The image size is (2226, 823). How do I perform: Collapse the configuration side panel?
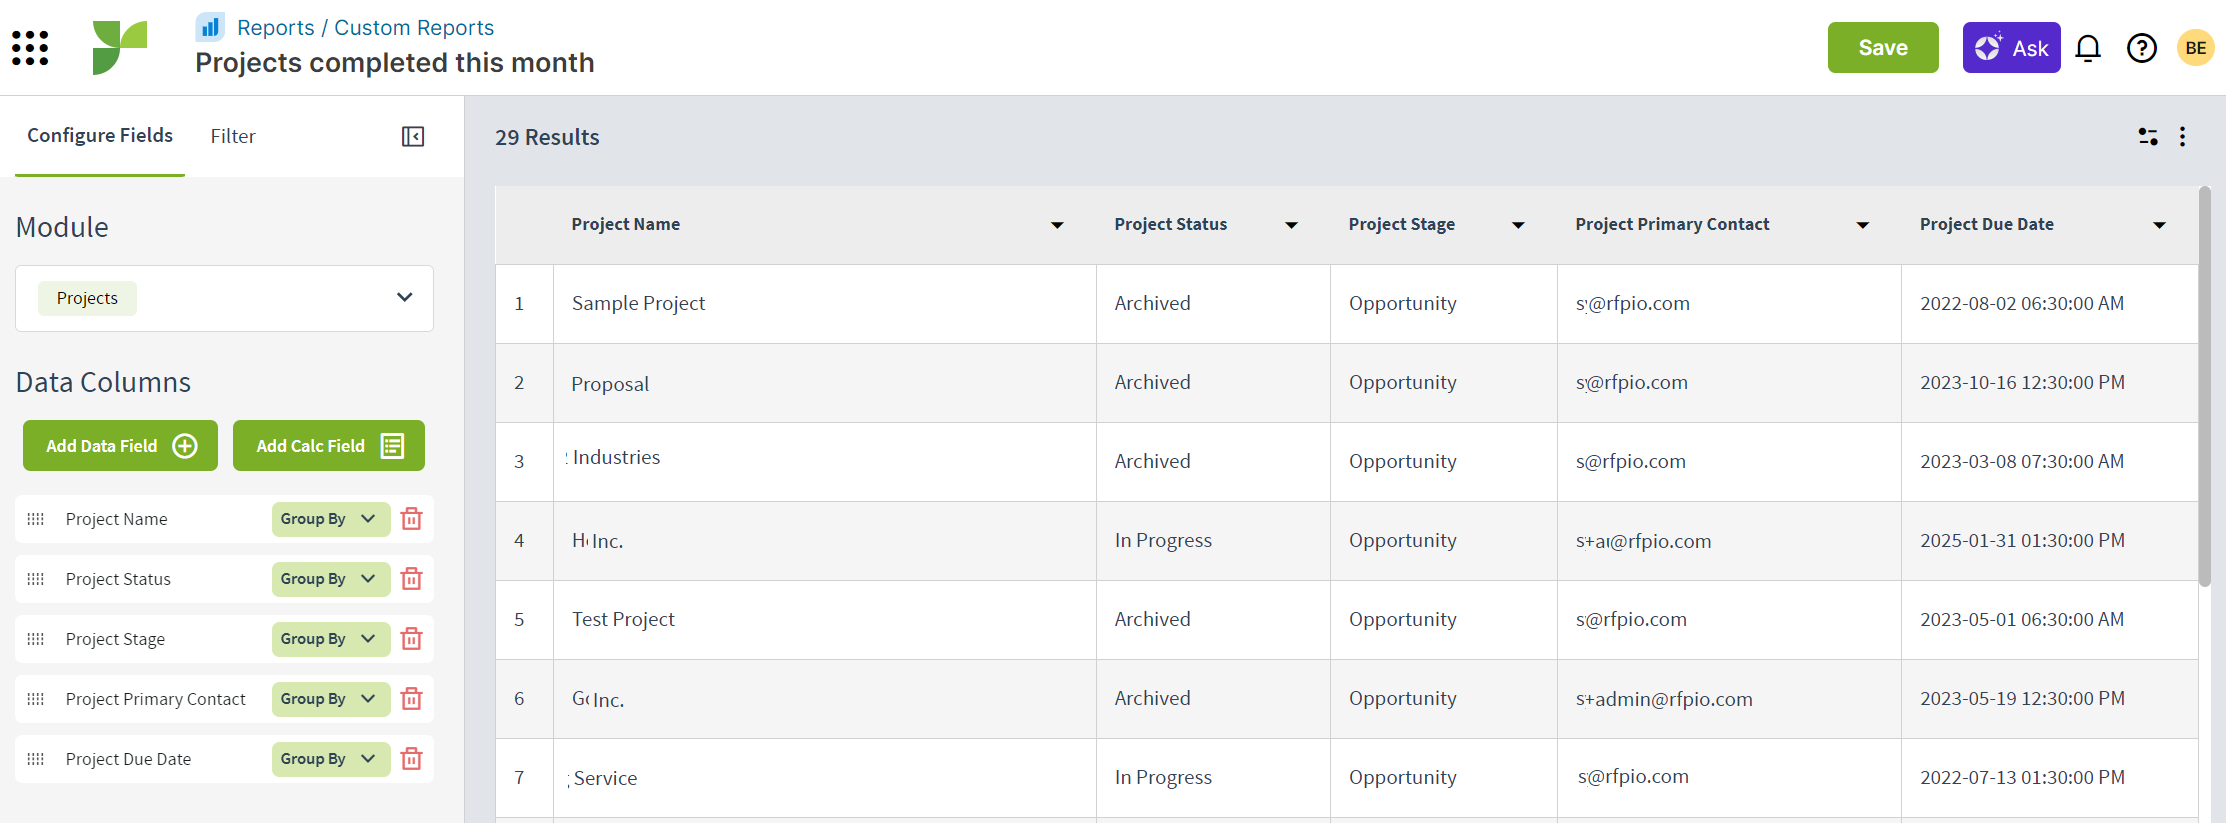pyautogui.click(x=413, y=136)
